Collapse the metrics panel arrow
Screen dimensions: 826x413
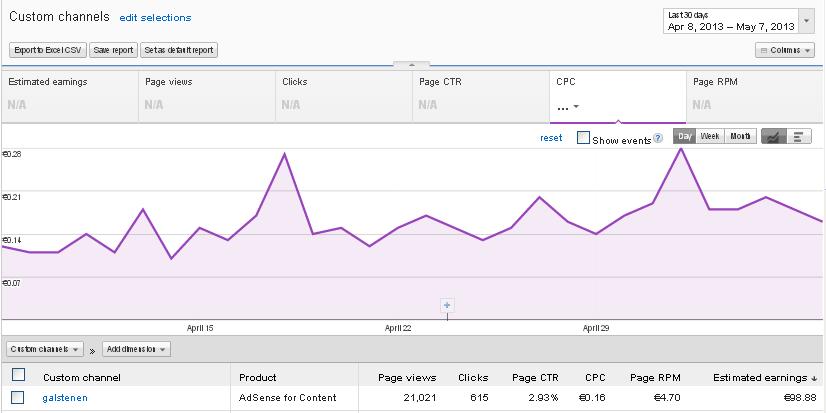pos(412,65)
